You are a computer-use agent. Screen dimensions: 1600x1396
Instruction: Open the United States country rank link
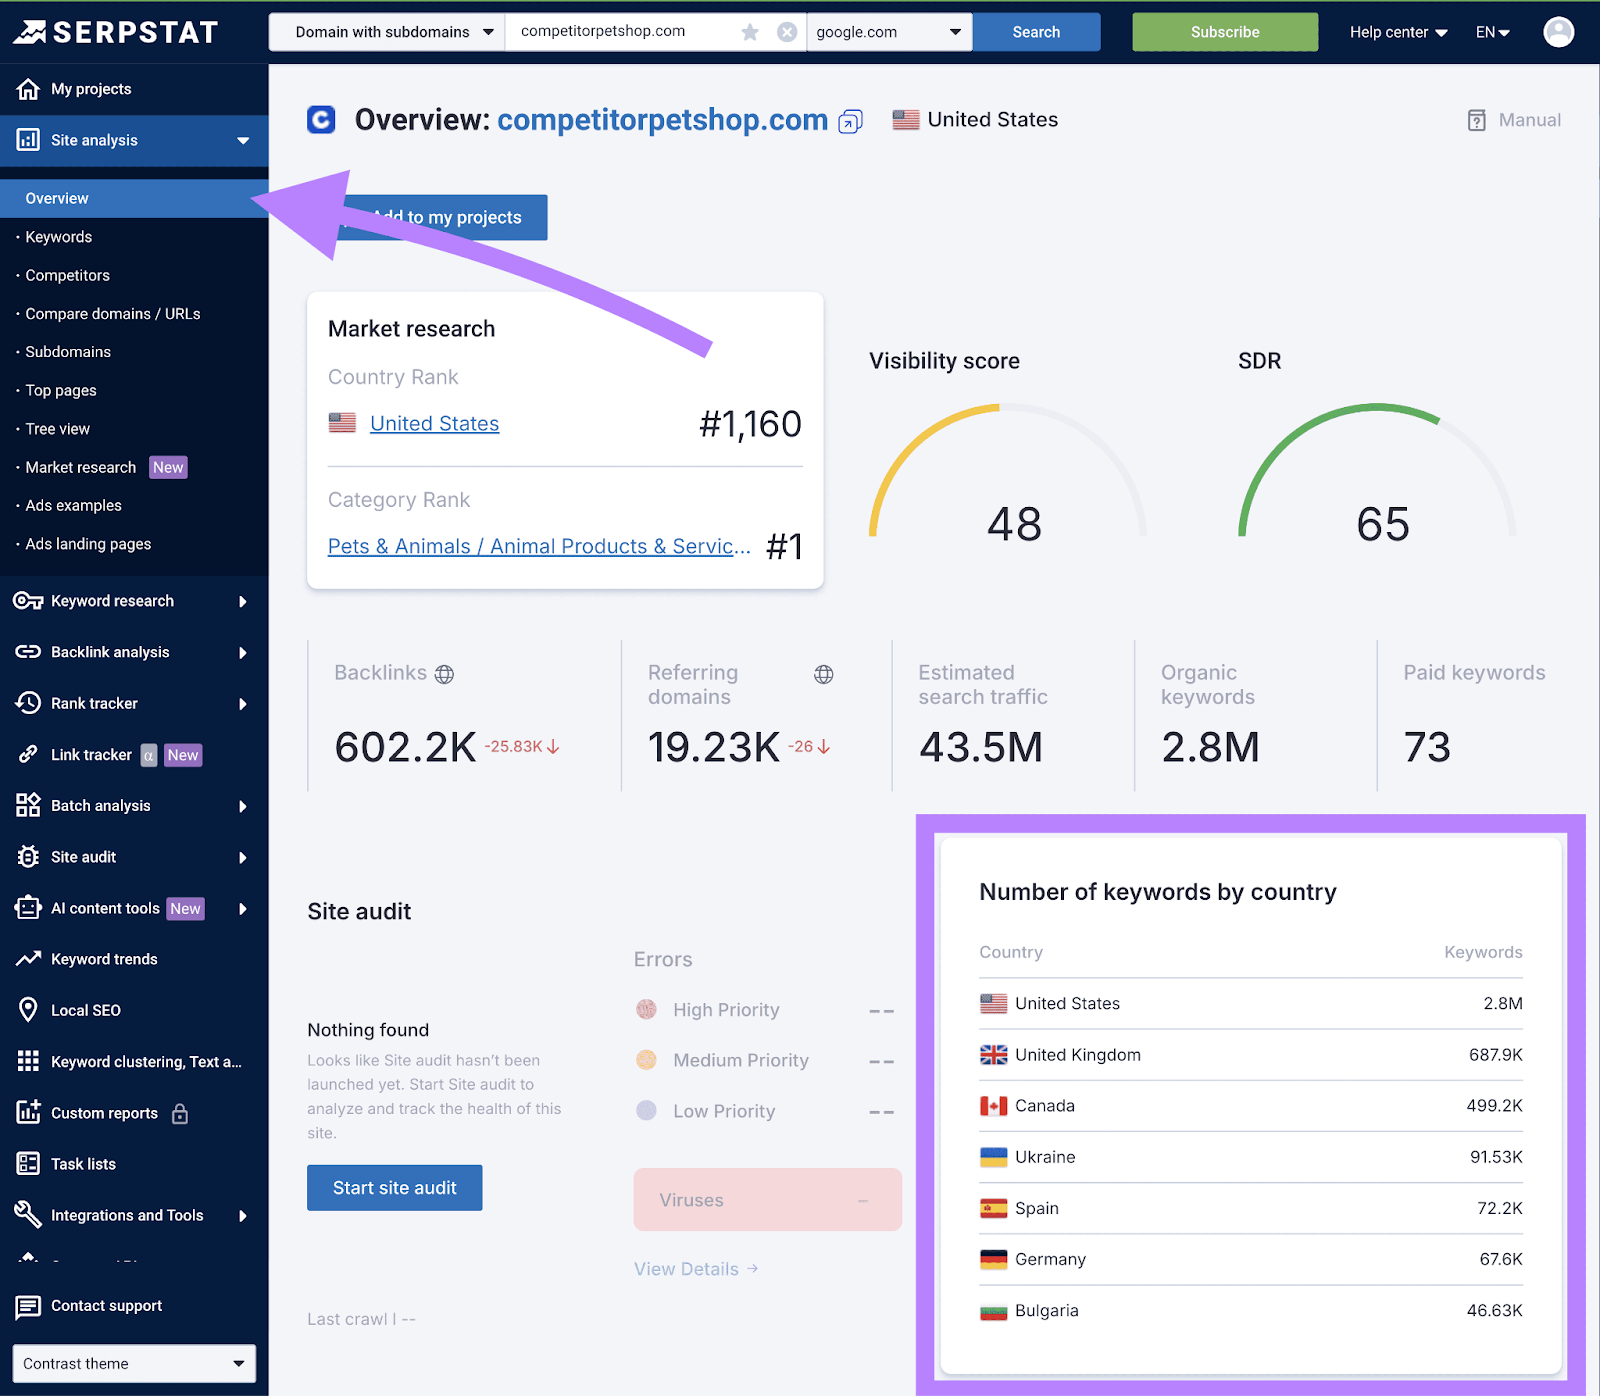tap(434, 422)
